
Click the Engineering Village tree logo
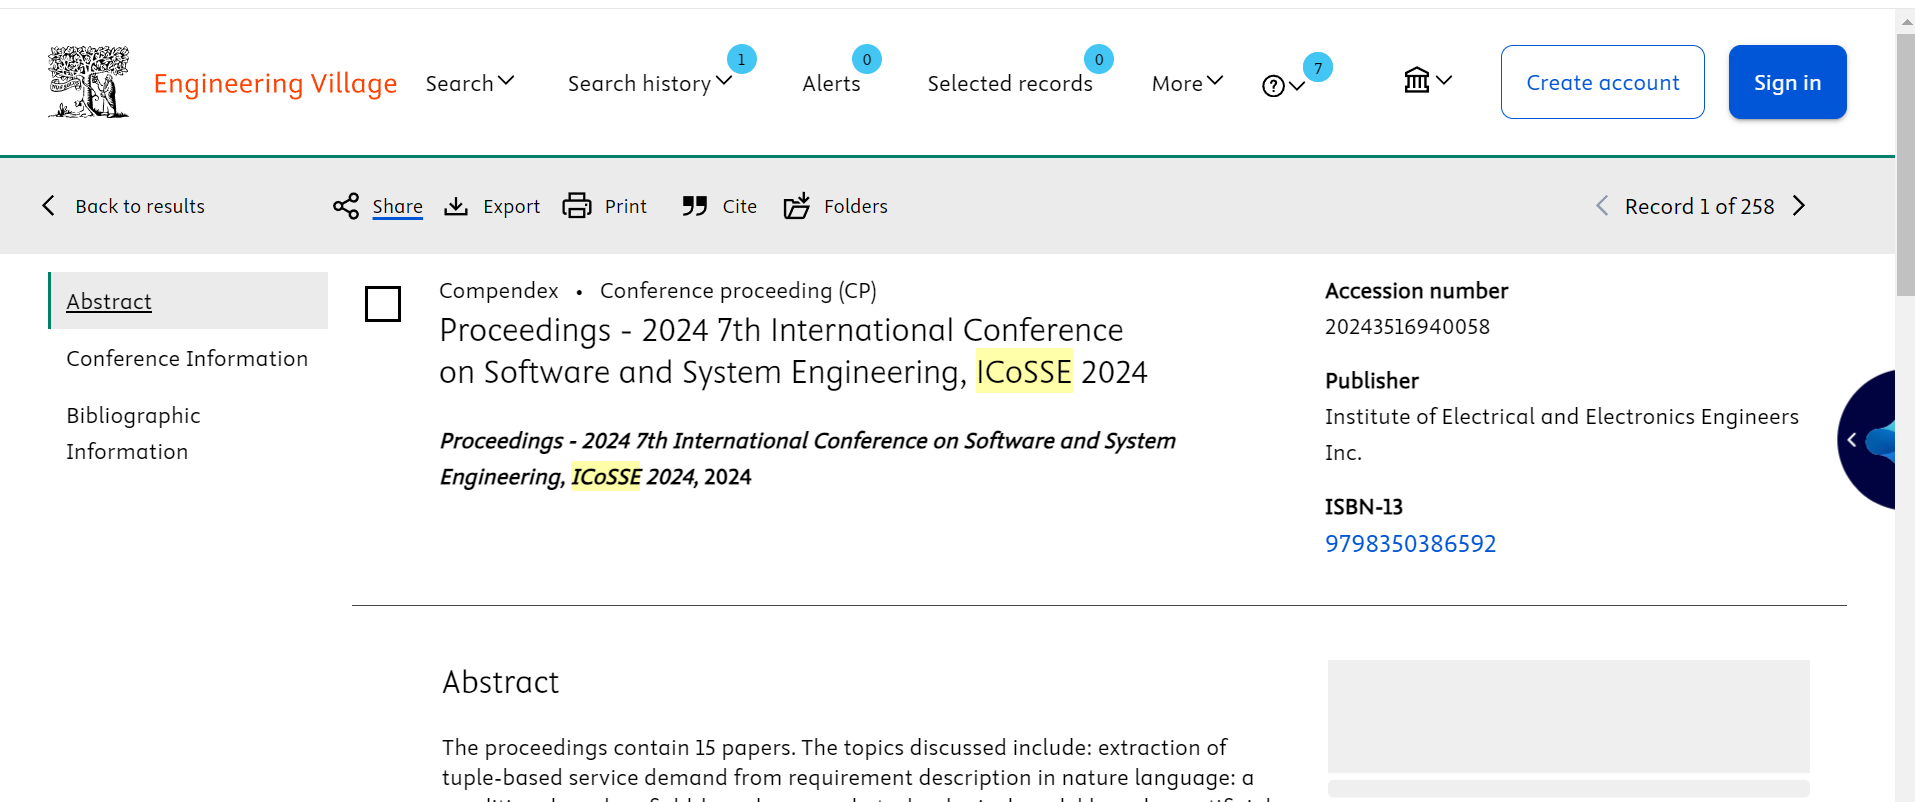pyautogui.click(x=89, y=82)
